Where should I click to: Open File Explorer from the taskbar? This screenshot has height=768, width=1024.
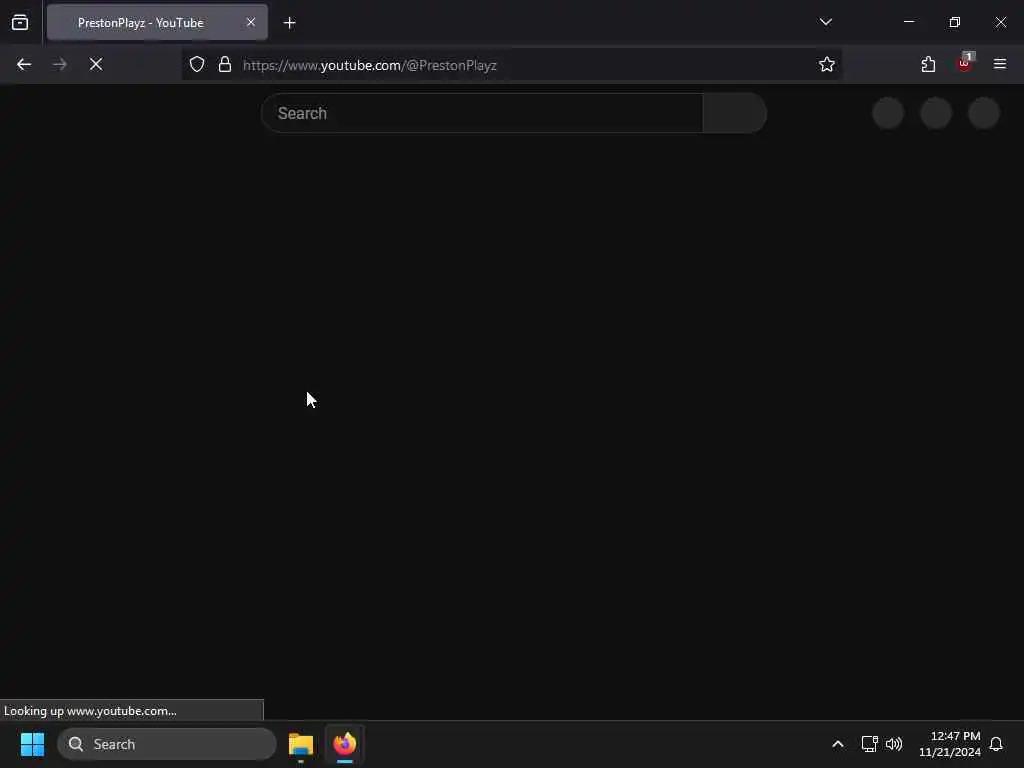[x=301, y=744]
